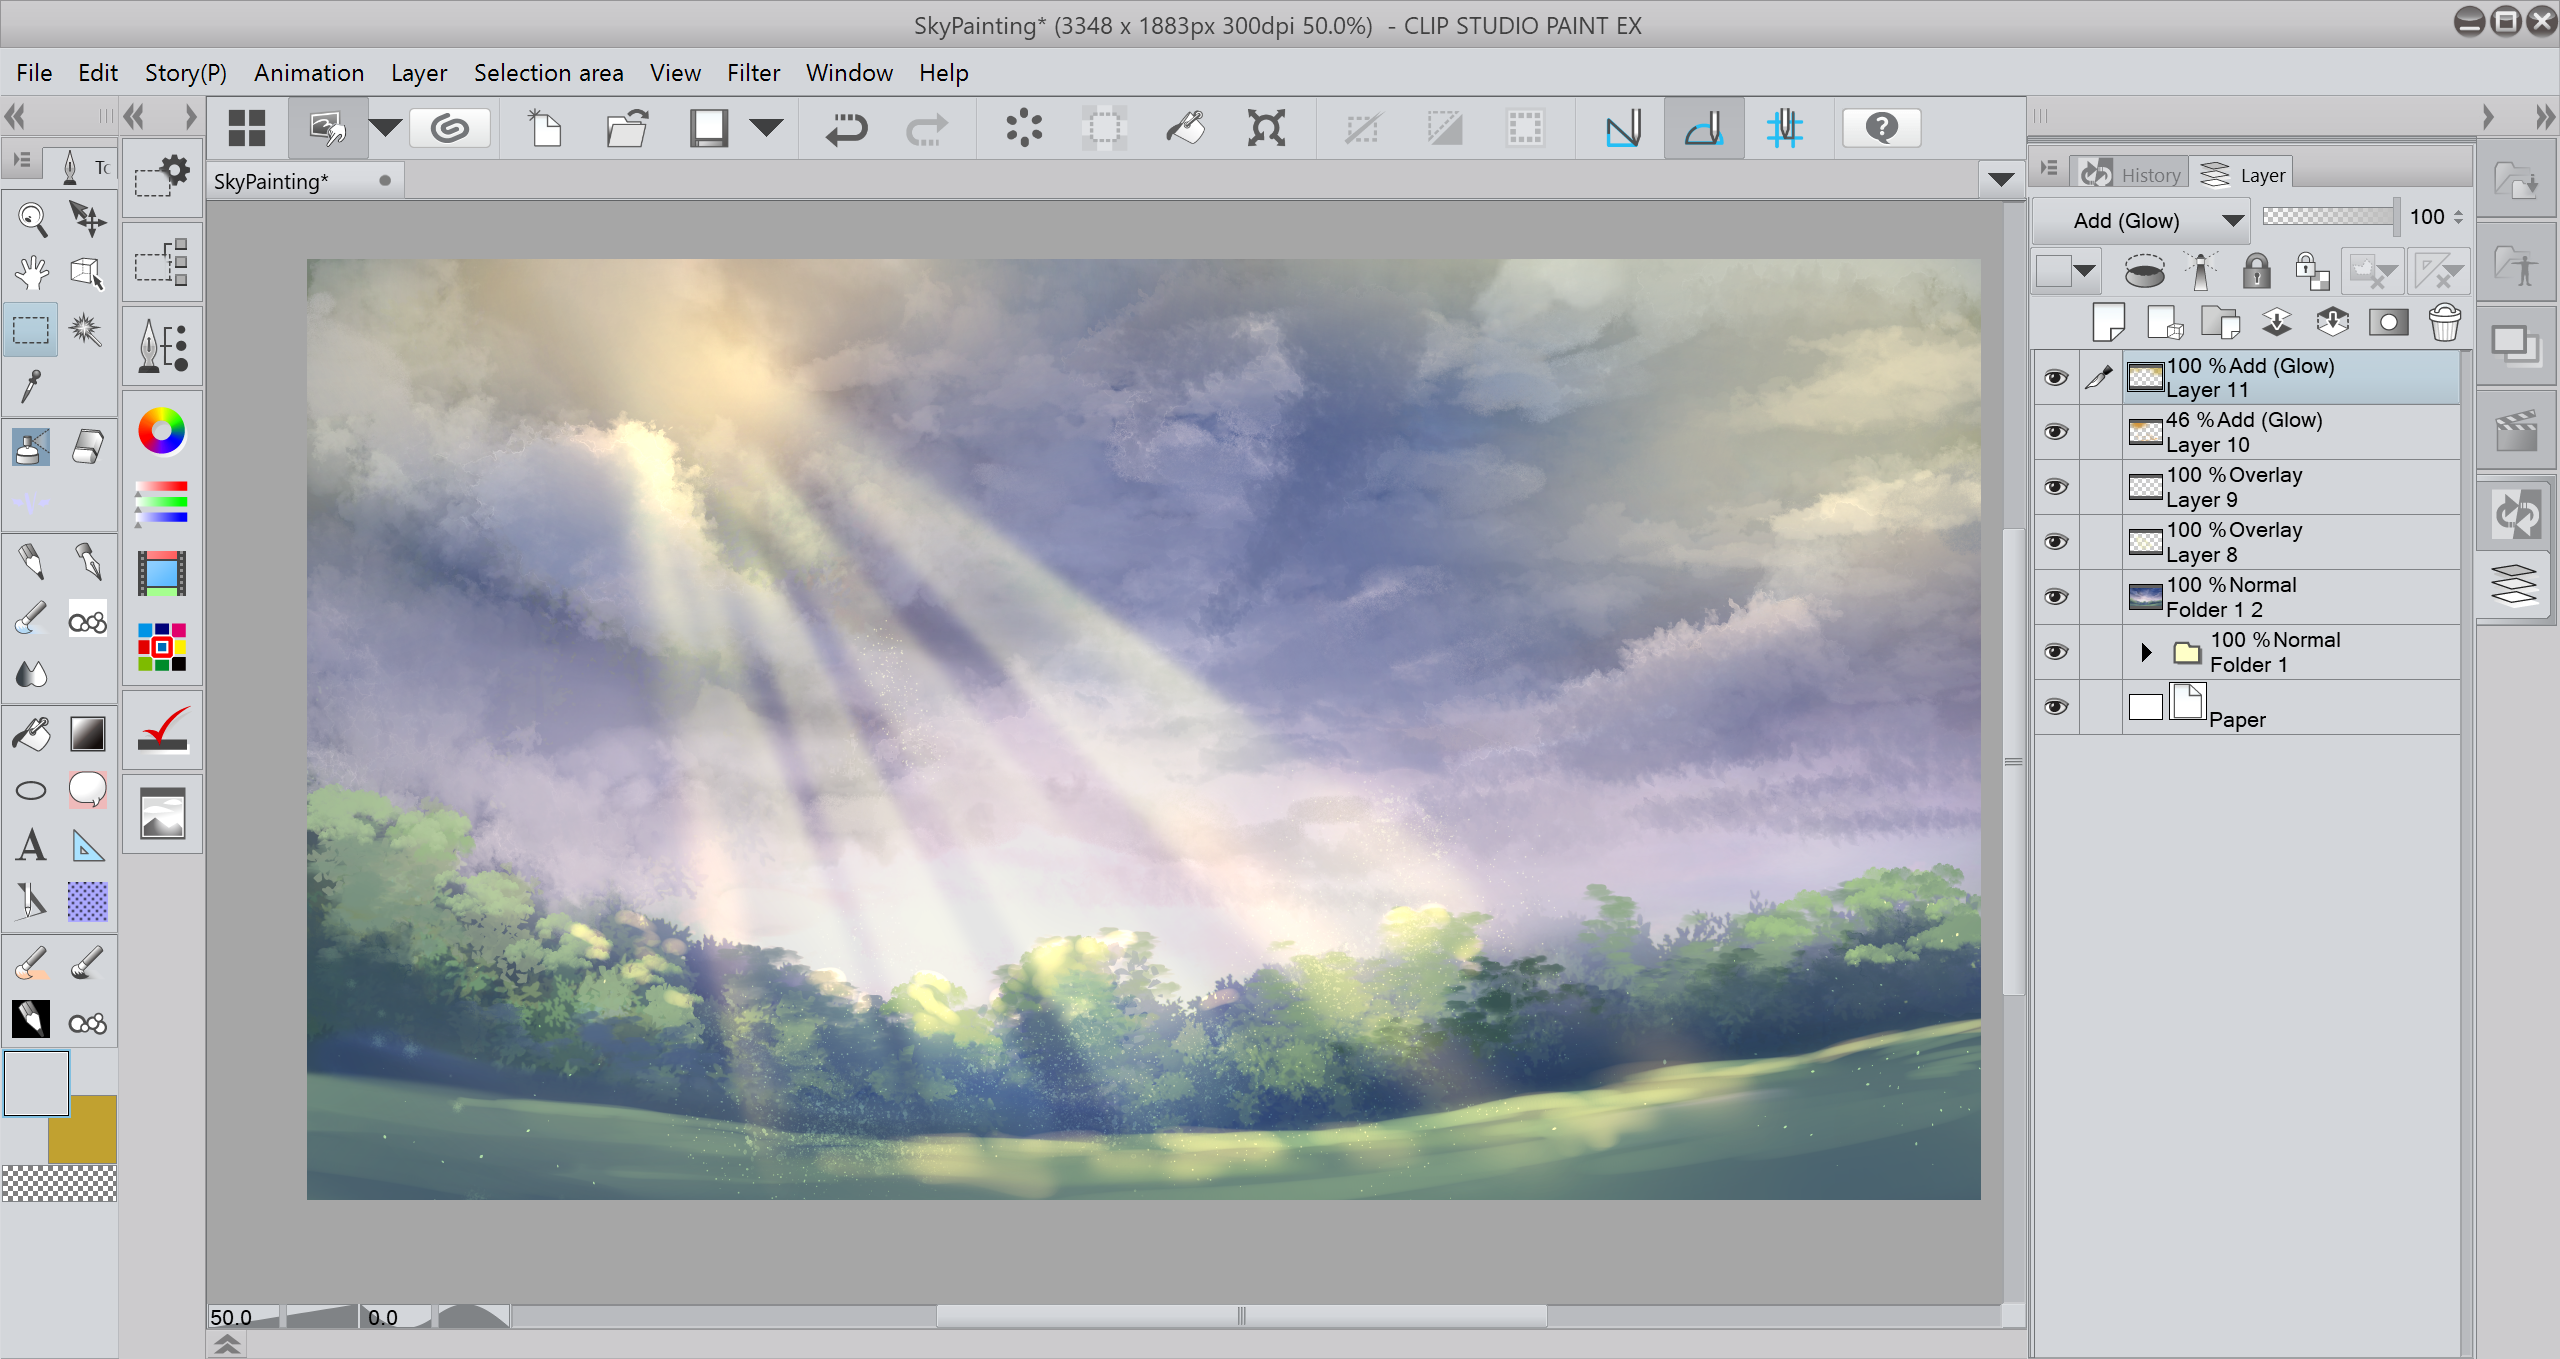Select the Auto select magic wand tool

pyautogui.click(x=87, y=329)
